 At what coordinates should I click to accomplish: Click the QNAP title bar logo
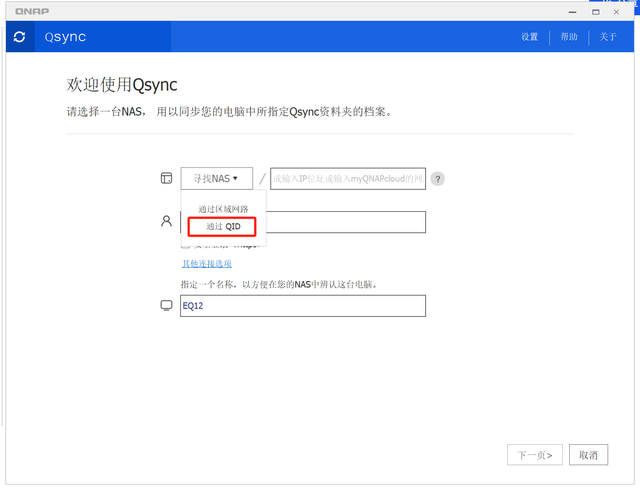coord(32,11)
